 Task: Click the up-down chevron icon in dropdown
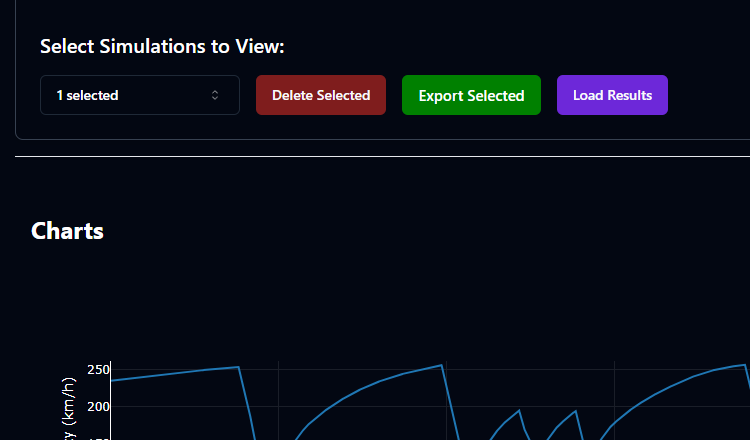pyautogui.click(x=214, y=95)
